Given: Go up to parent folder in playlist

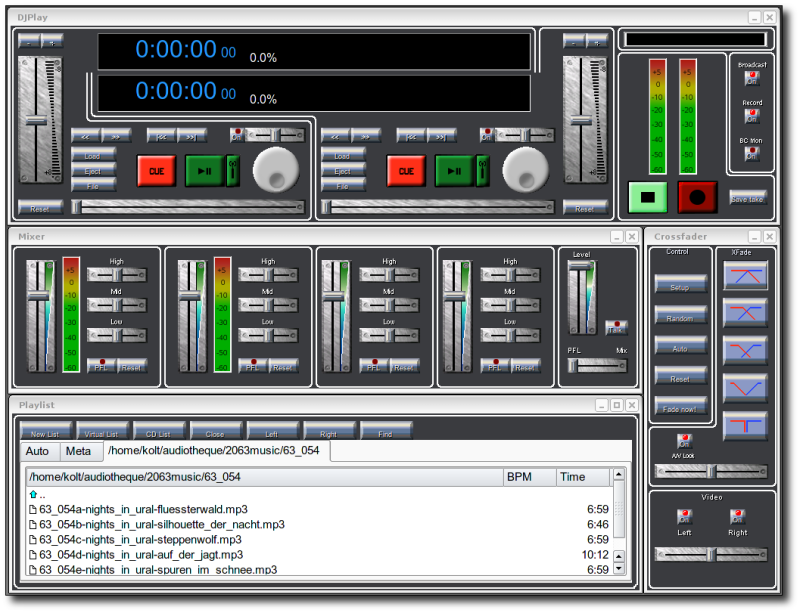Looking at the screenshot, I should point(34,494).
